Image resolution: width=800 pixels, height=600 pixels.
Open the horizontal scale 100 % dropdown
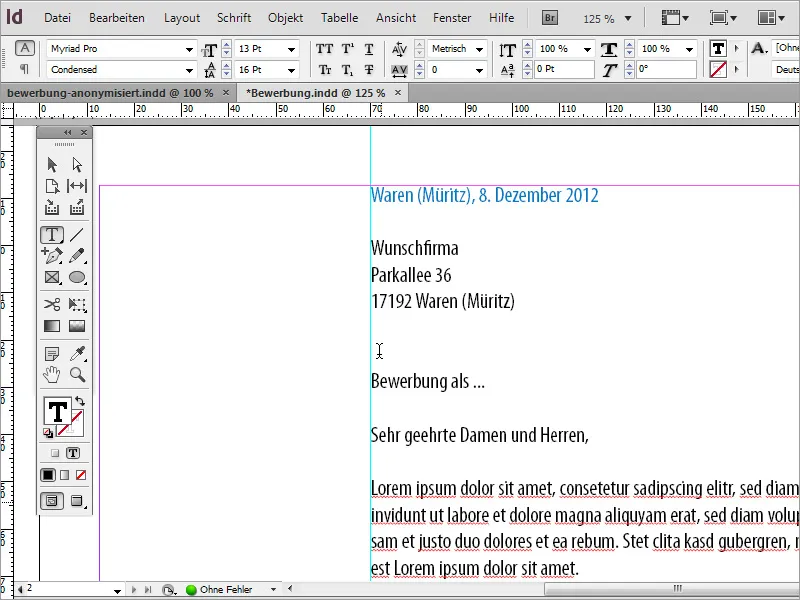689,49
